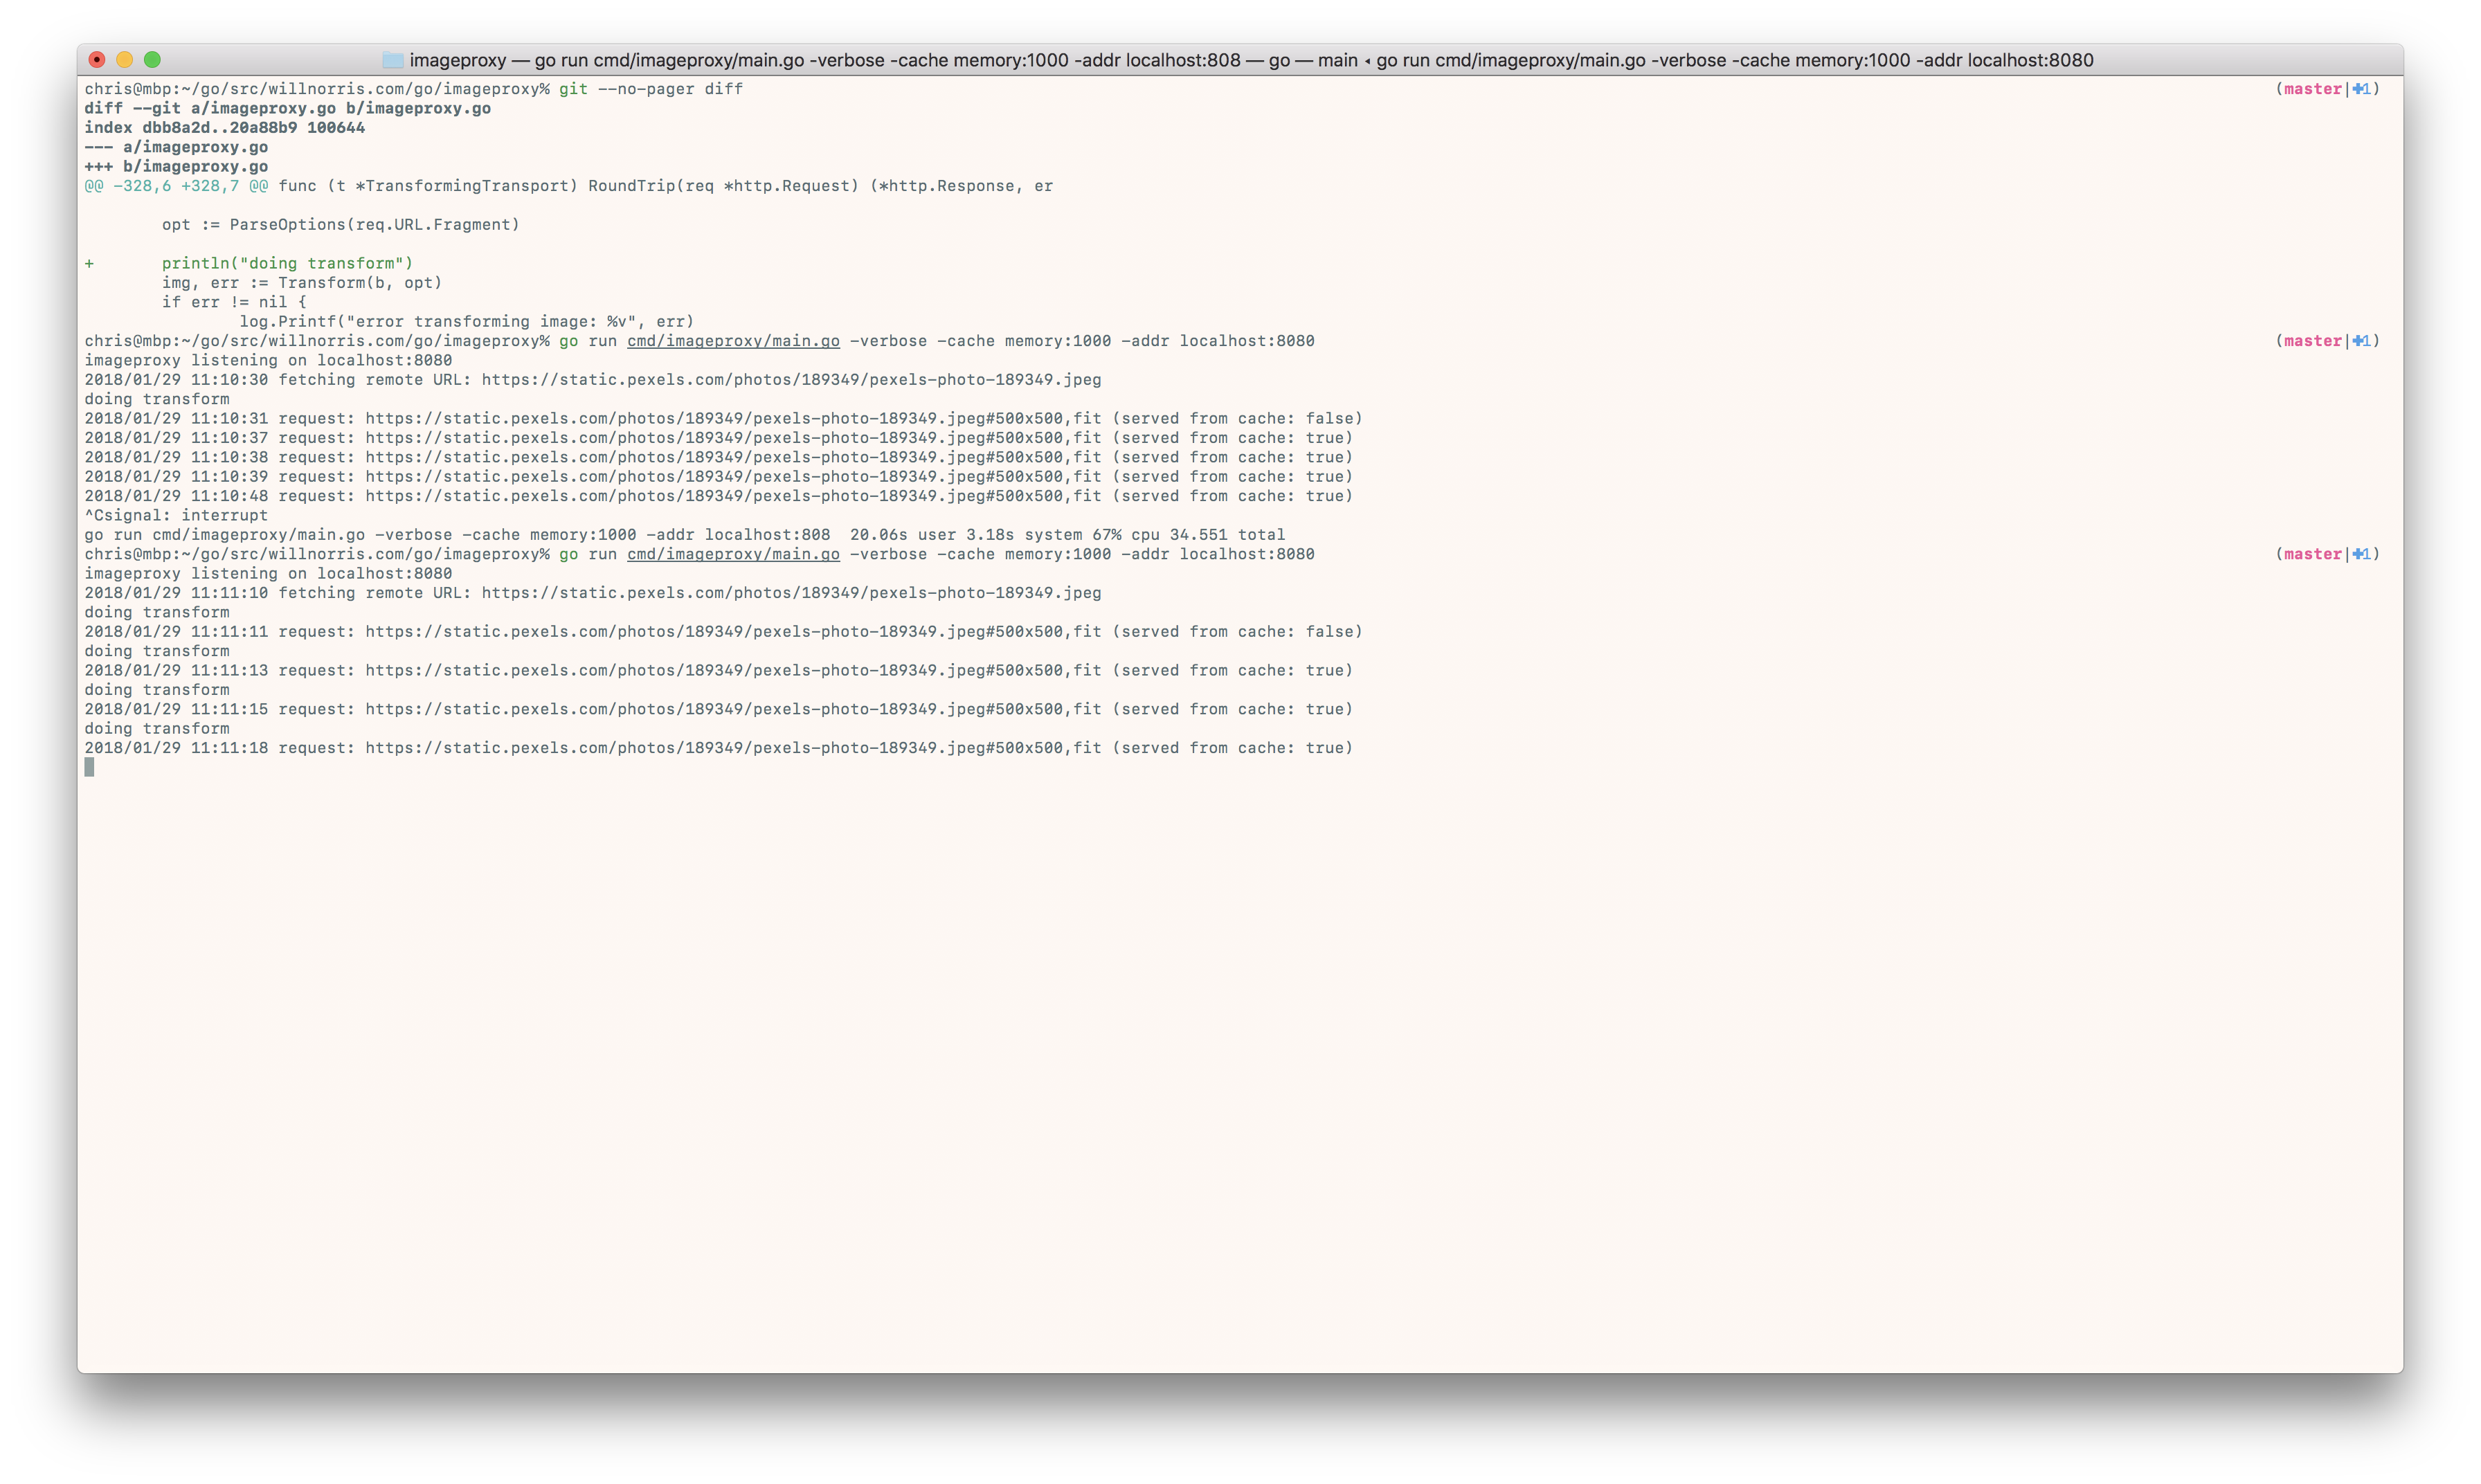2481x1484 pixels.
Task: Click the folder icon in the title bar
Action: point(393,60)
